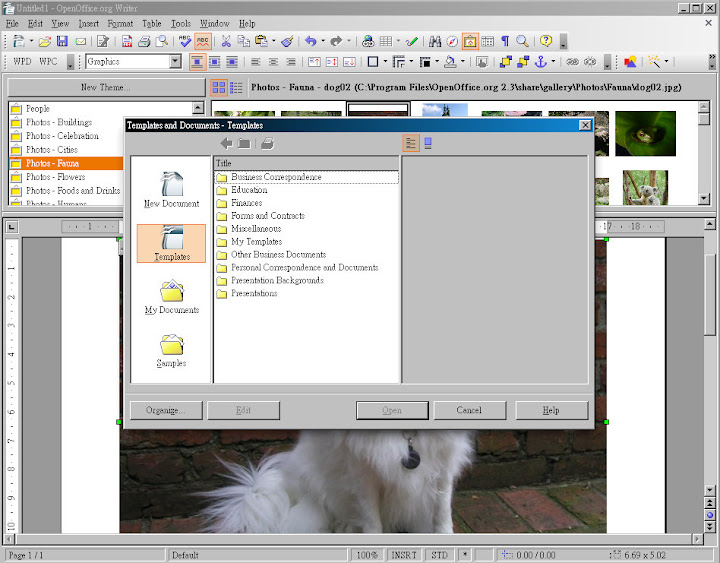Screen dimensions: 720x563
Task: Click the Anchor icon in frame toolbar
Action: point(540,61)
